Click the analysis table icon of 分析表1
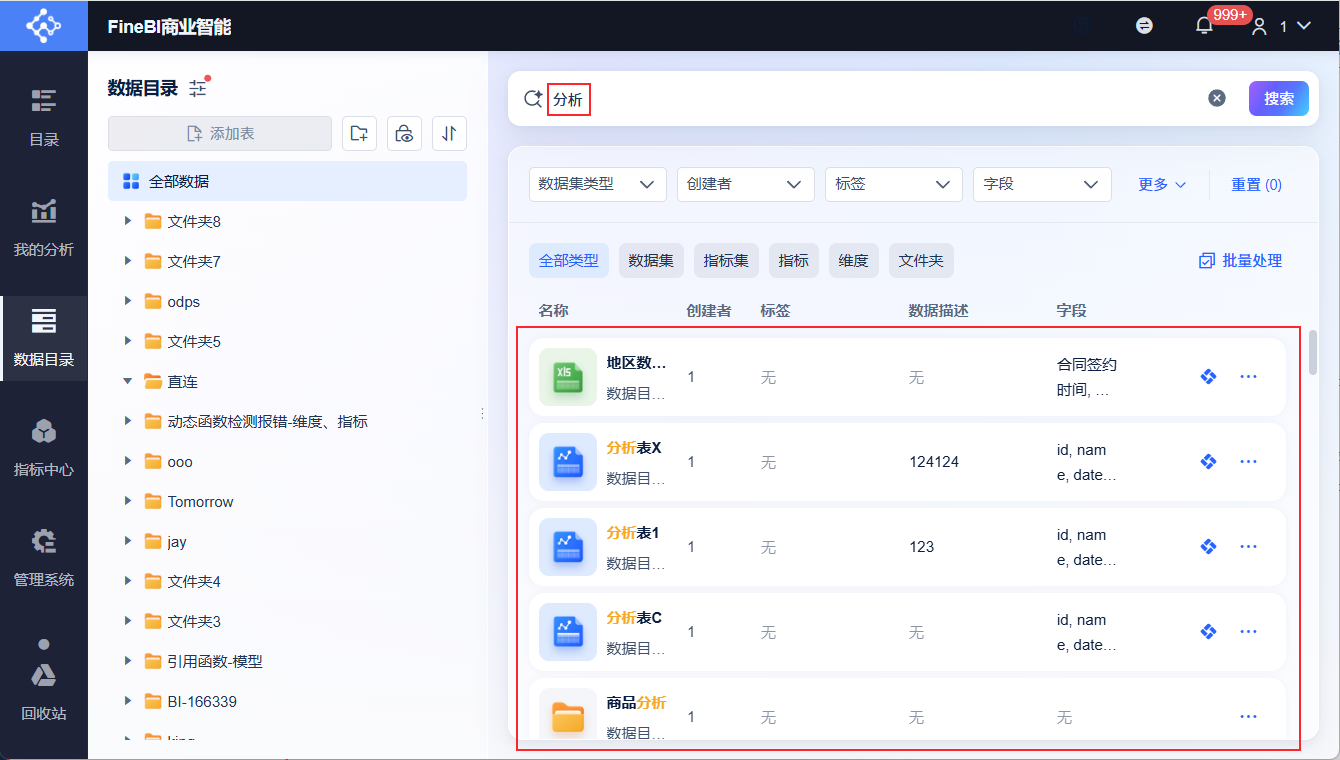Image resolution: width=1340 pixels, height=760 pixels. [x=568, y=547]
